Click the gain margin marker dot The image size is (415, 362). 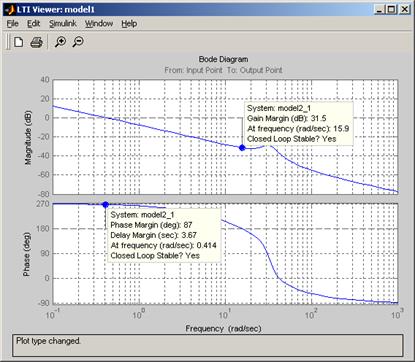[242, 148]
